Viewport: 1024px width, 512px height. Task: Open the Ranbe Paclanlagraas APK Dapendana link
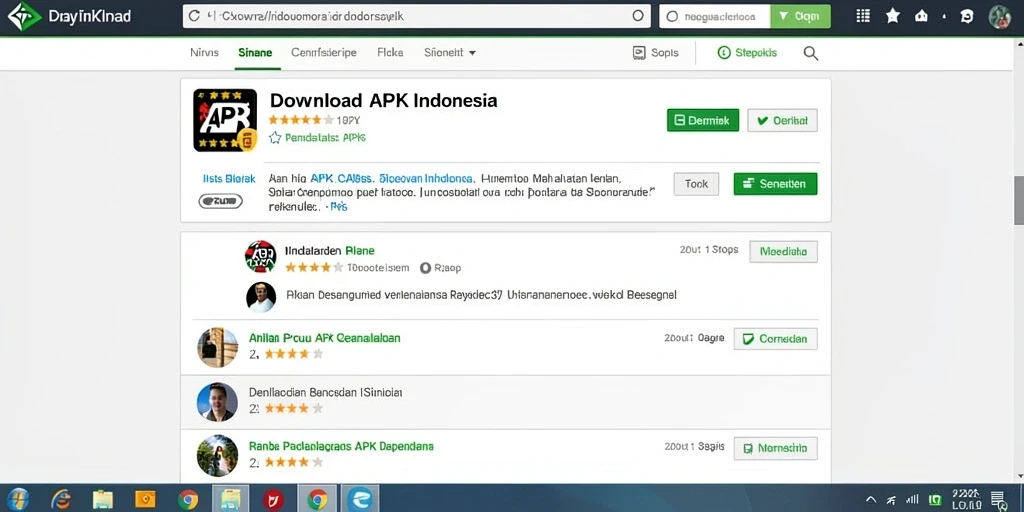click(x=341, y=447)
